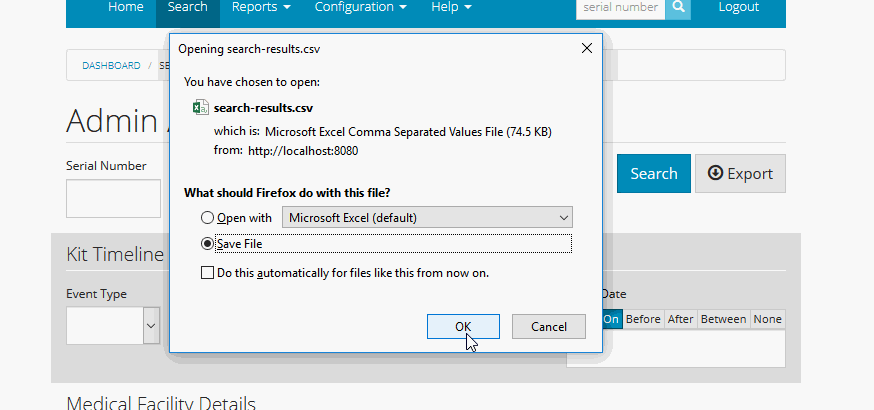The height and width of the screenshot is (410, 874).
Task: Select the Before date filter option
Action: click(643, 319)
